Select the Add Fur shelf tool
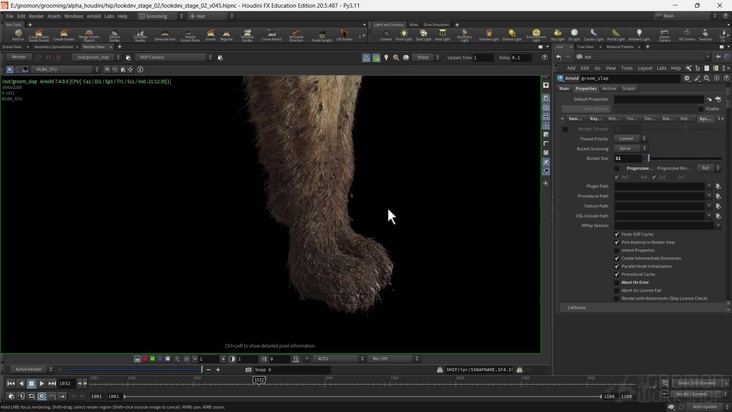The width and height of the screenshot is (732, 412). pyautogui.click(x=18, y=35)
